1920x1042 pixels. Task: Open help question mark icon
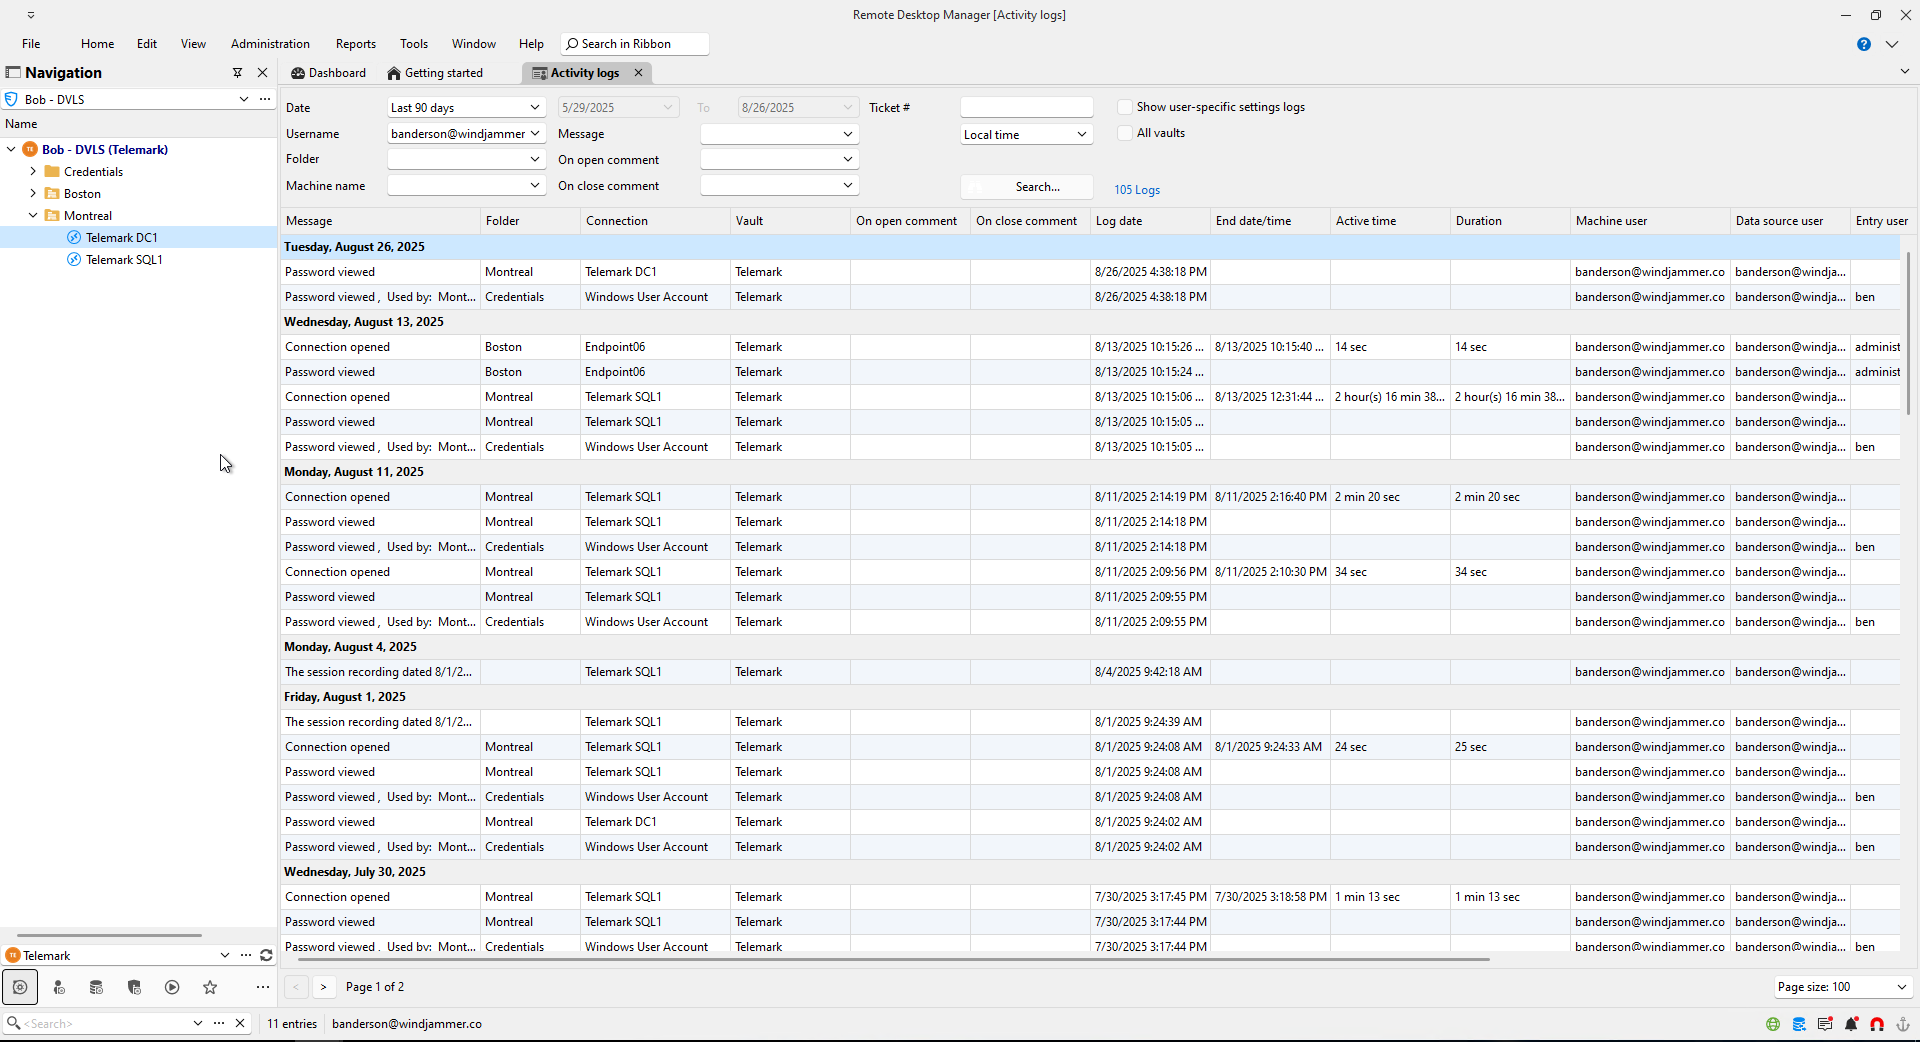point(1864,44)
